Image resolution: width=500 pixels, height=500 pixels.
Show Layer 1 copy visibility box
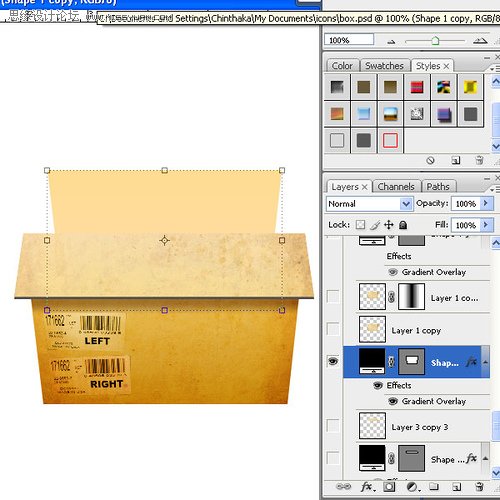tap(333, 329)
